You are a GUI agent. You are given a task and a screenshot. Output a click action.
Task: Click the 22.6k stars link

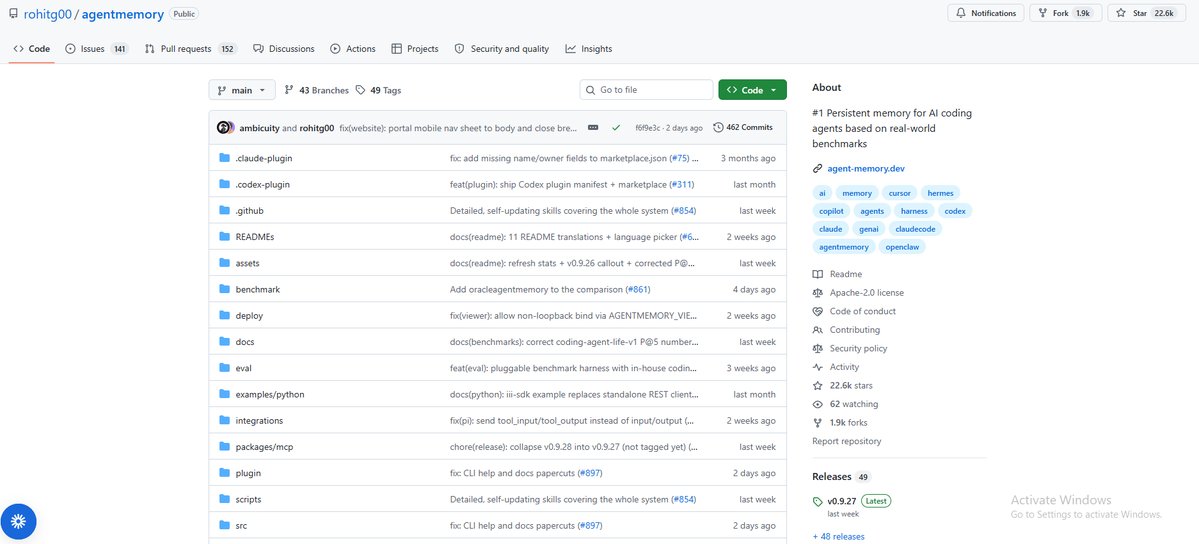[850, 386]
